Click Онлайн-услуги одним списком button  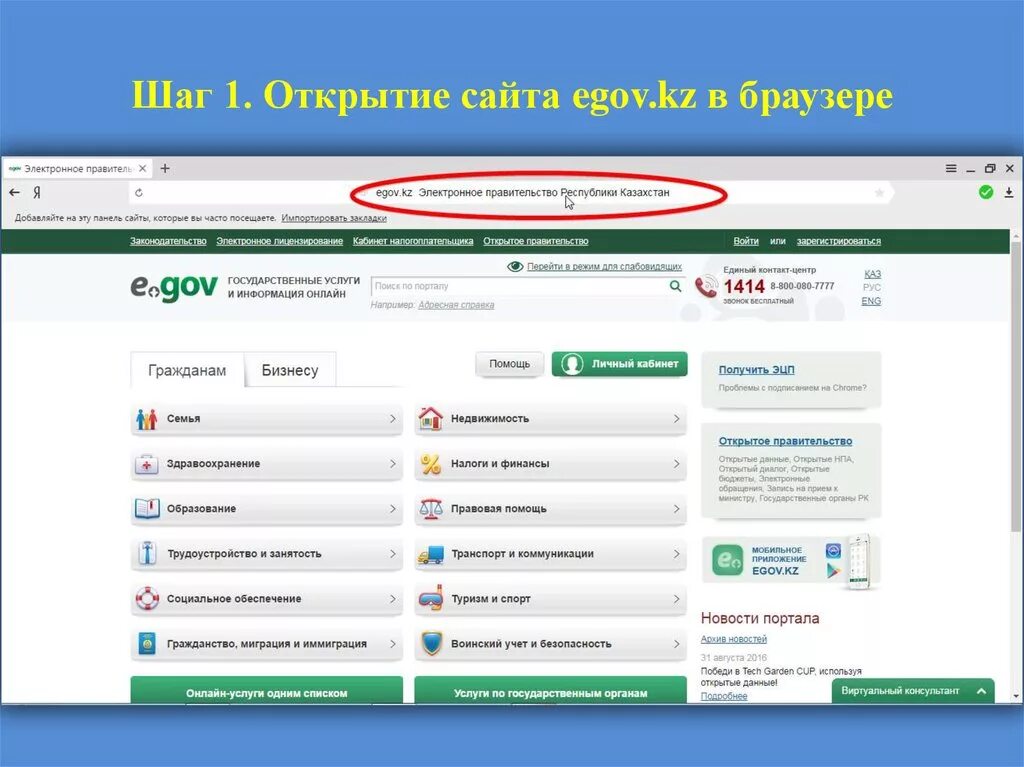point(266,691)
